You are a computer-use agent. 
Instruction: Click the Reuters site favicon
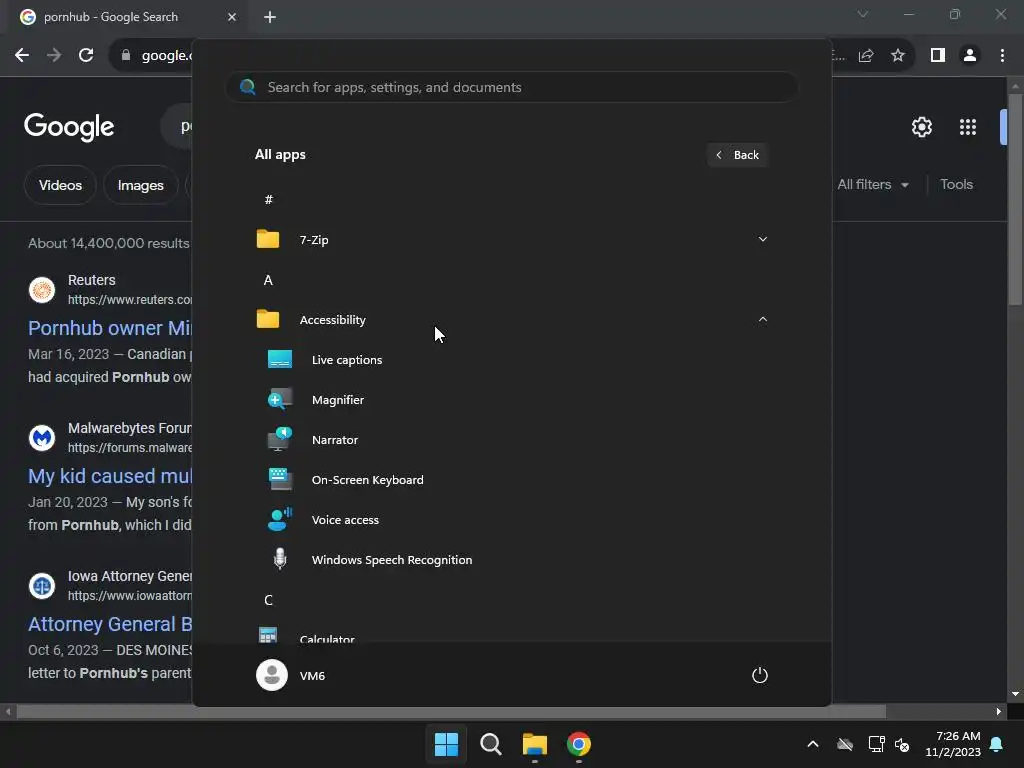[x=42, y=289]
